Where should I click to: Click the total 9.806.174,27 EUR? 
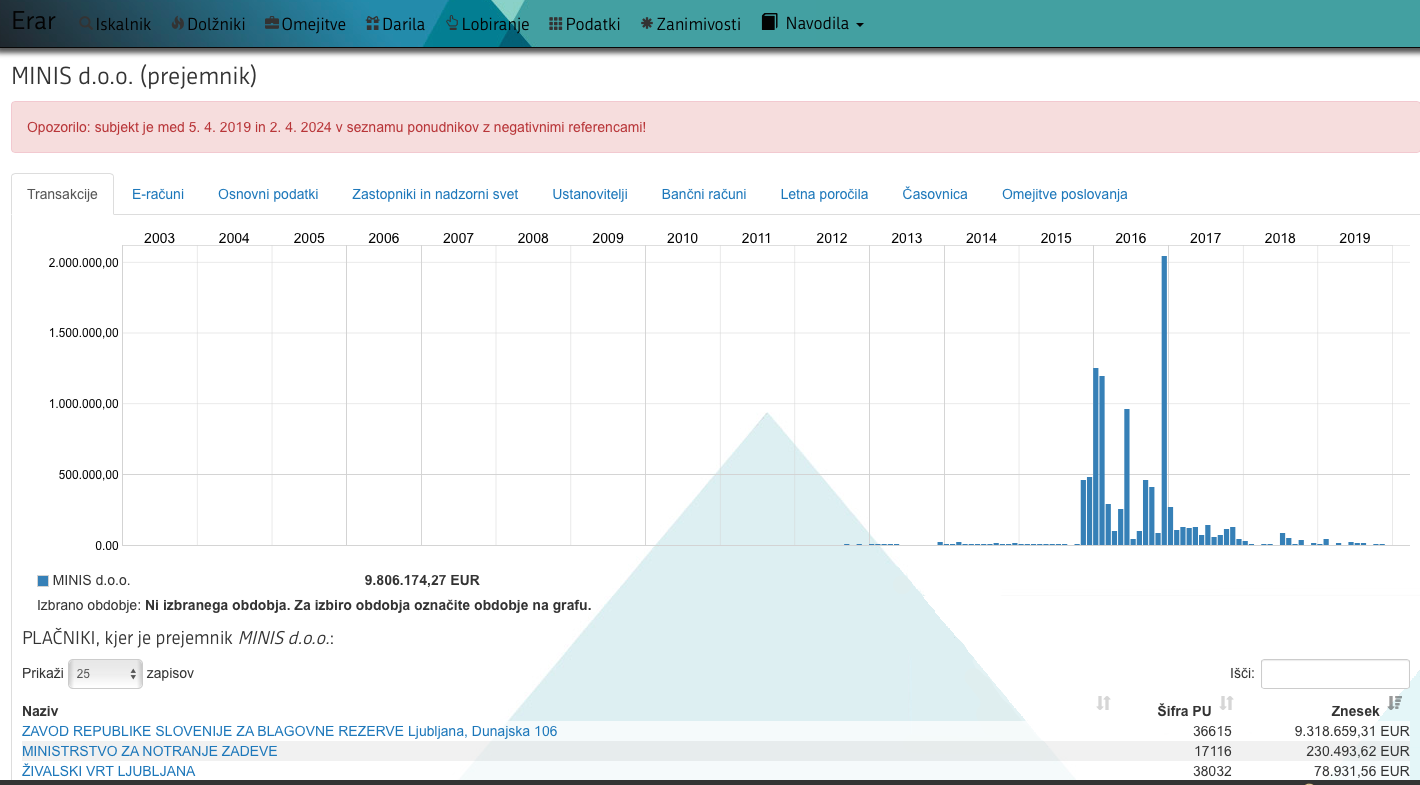tap(422, 580)
